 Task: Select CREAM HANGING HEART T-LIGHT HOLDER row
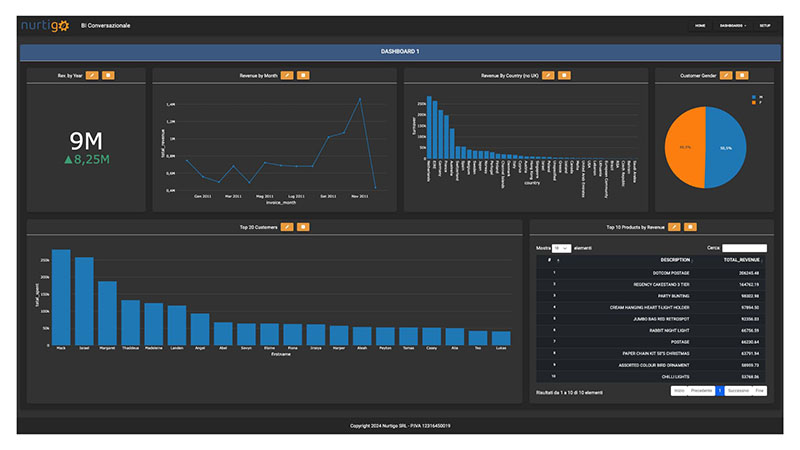(651, 308)
